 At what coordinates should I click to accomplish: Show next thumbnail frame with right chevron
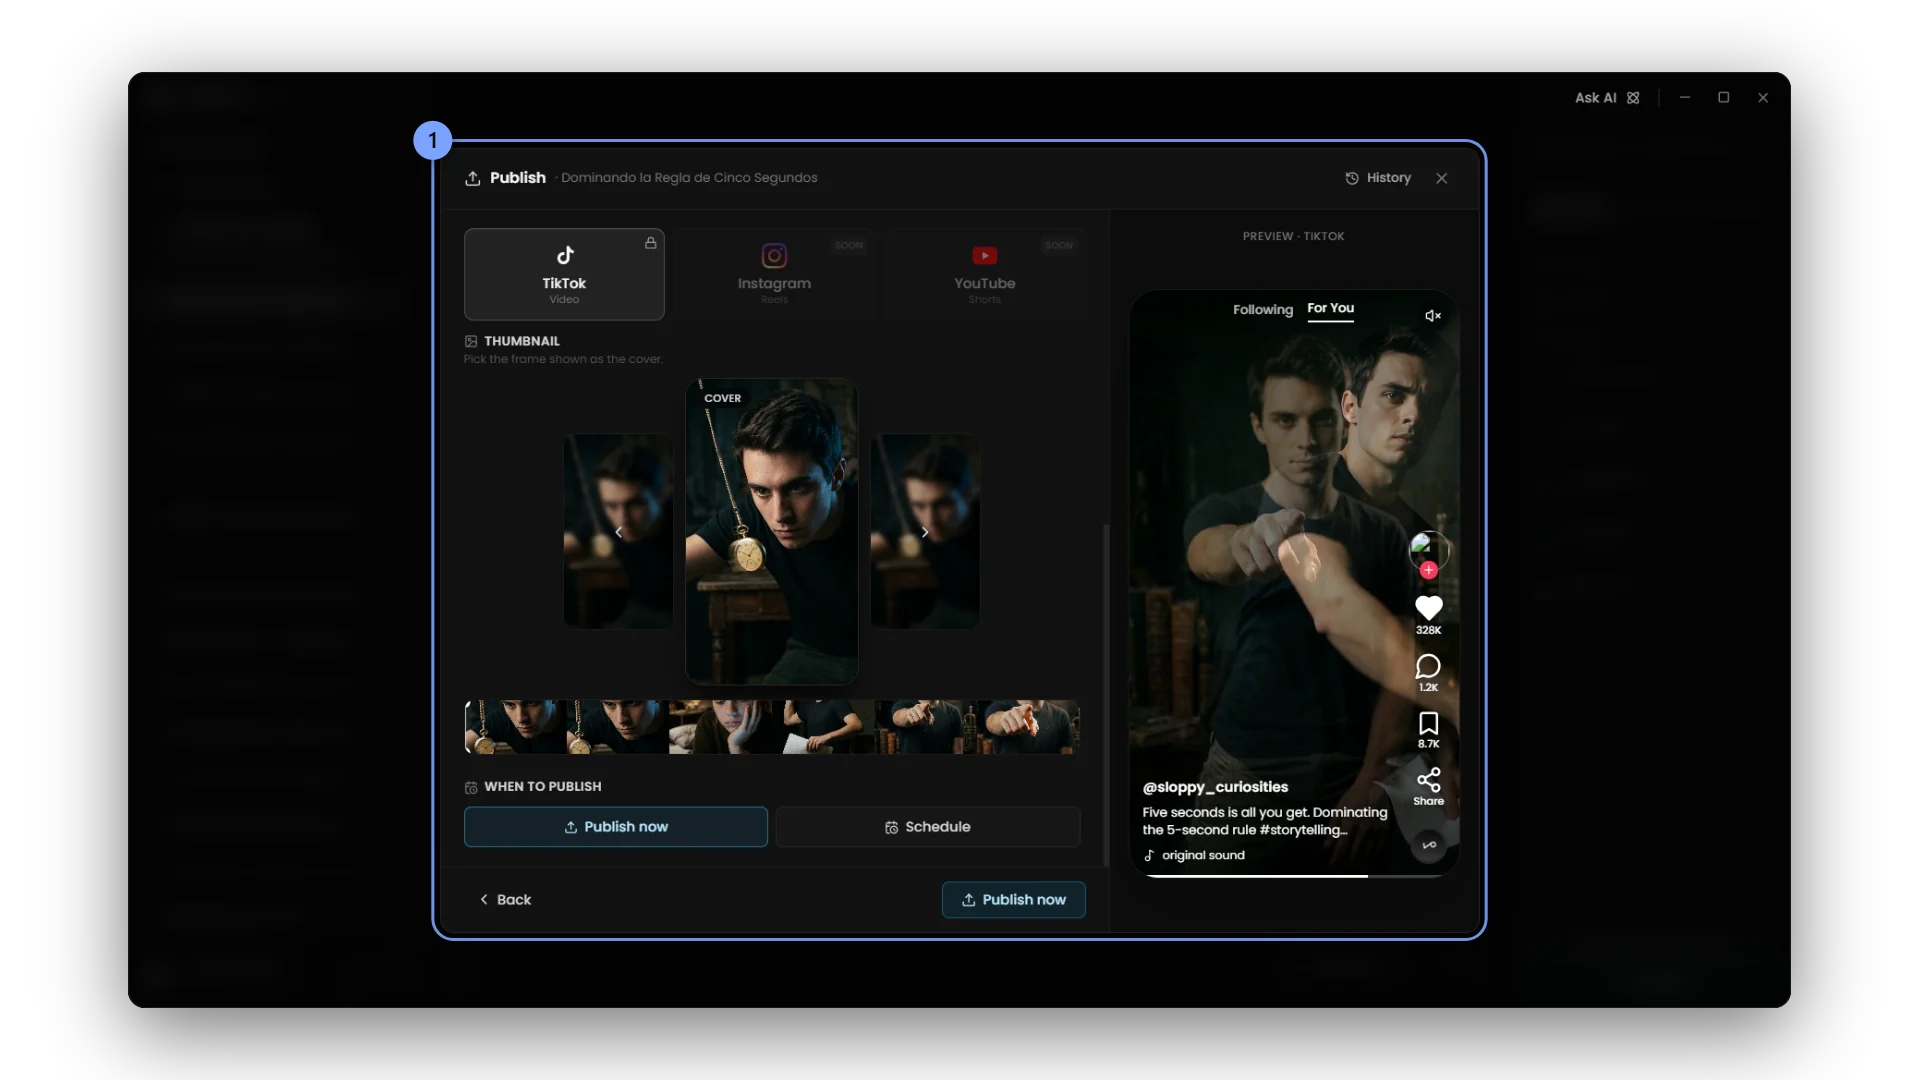pos(925,532)
